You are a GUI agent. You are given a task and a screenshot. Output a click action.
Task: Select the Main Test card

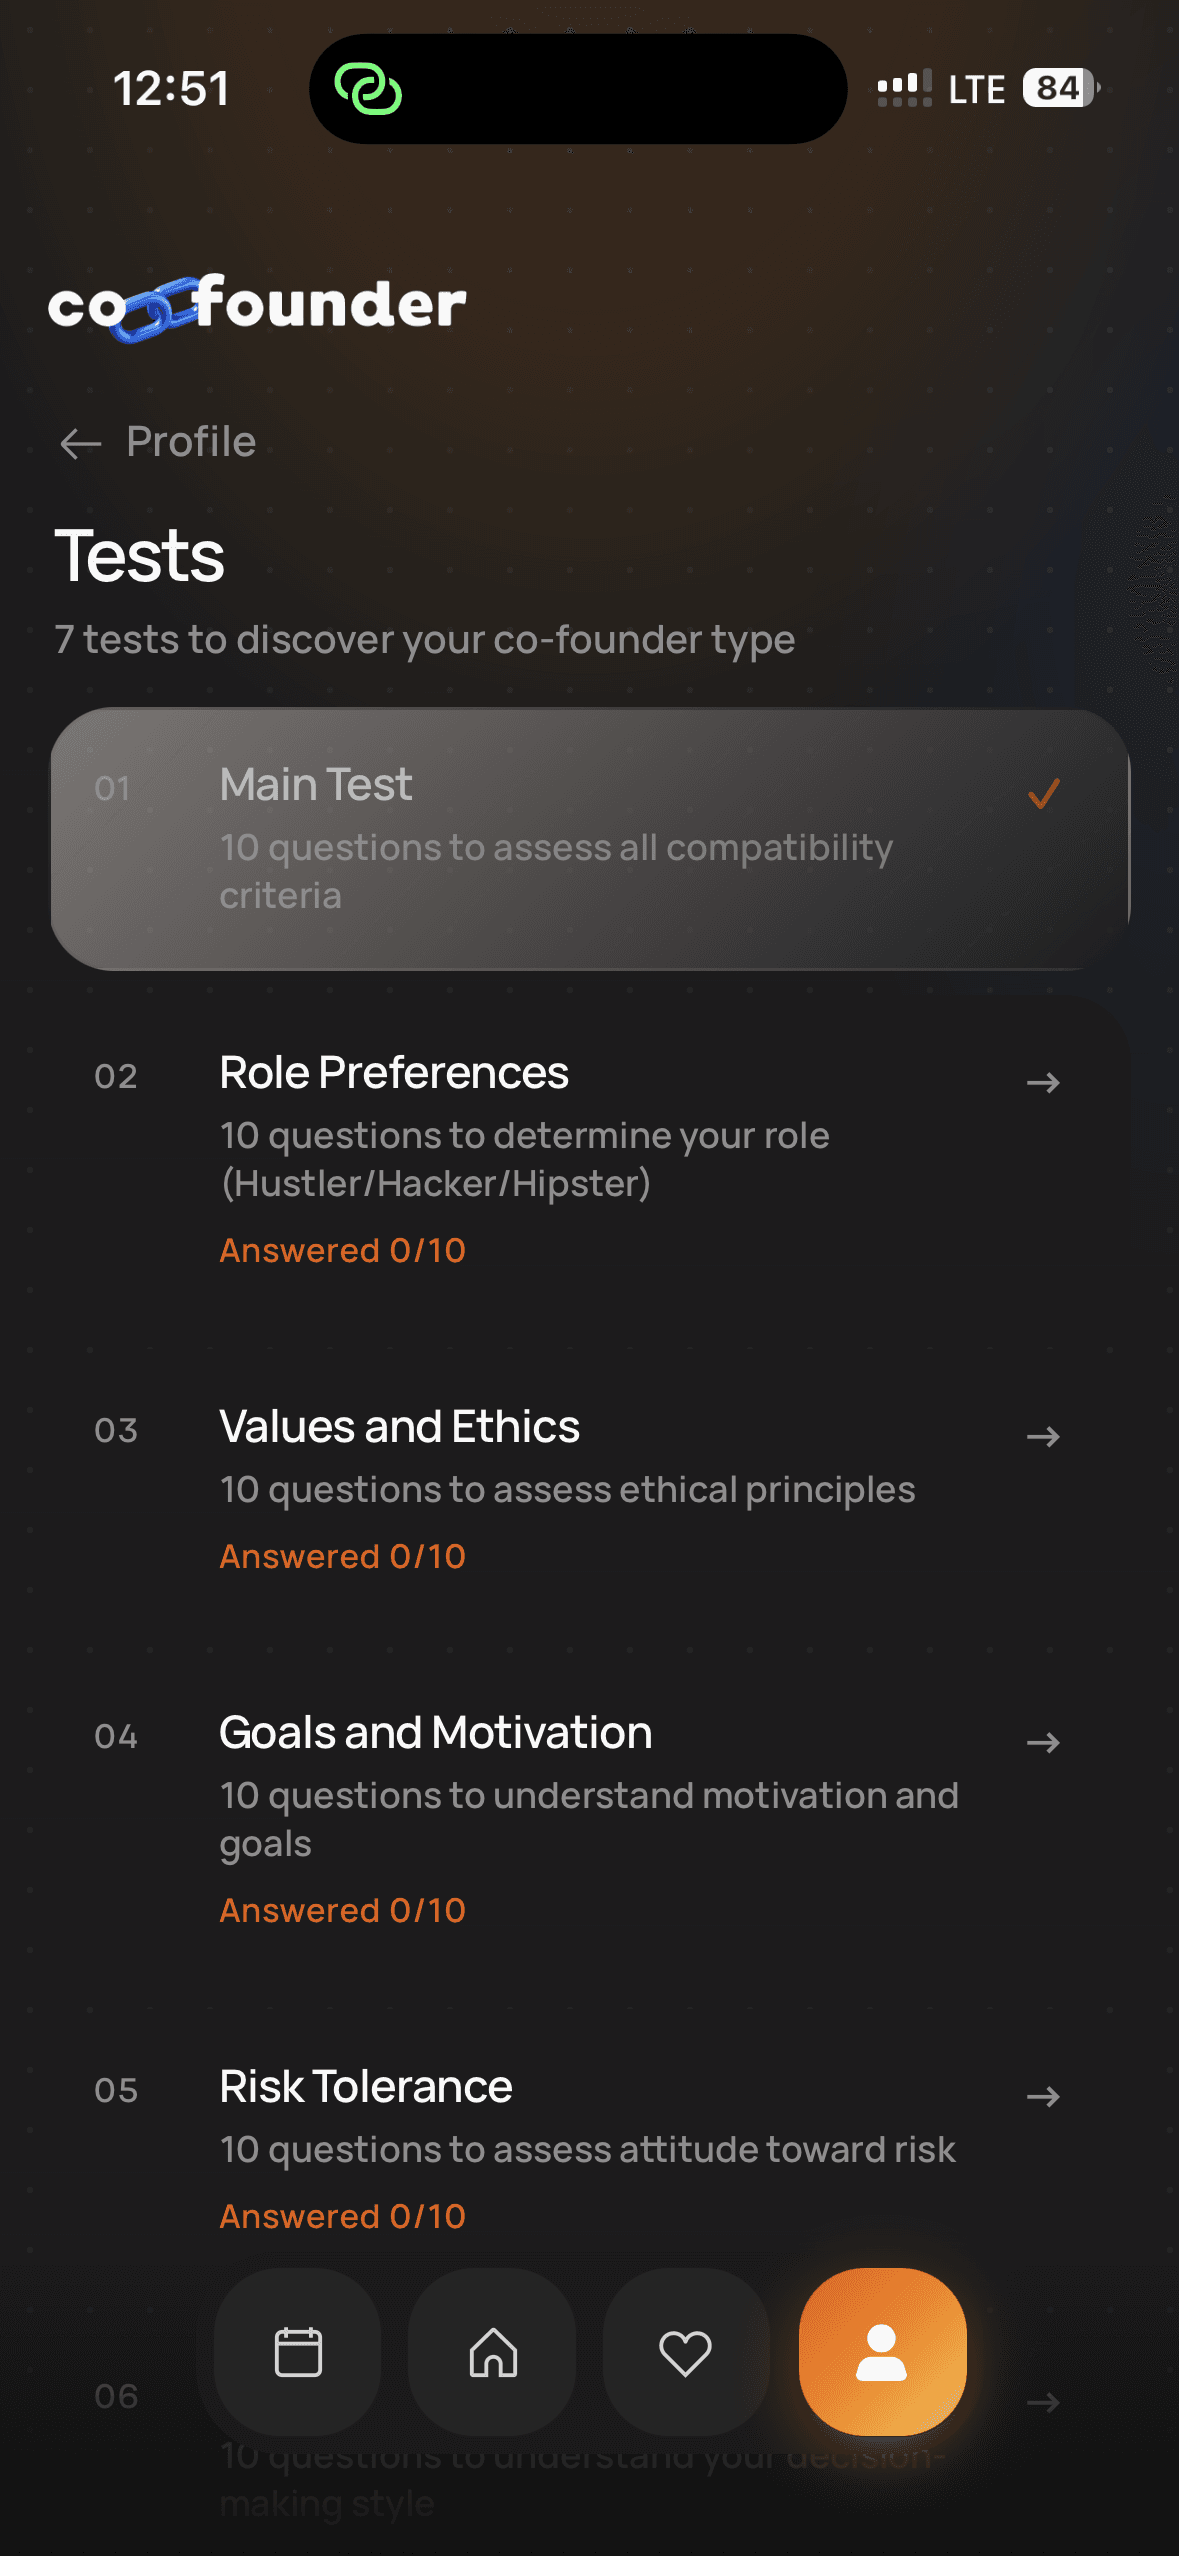590,839
